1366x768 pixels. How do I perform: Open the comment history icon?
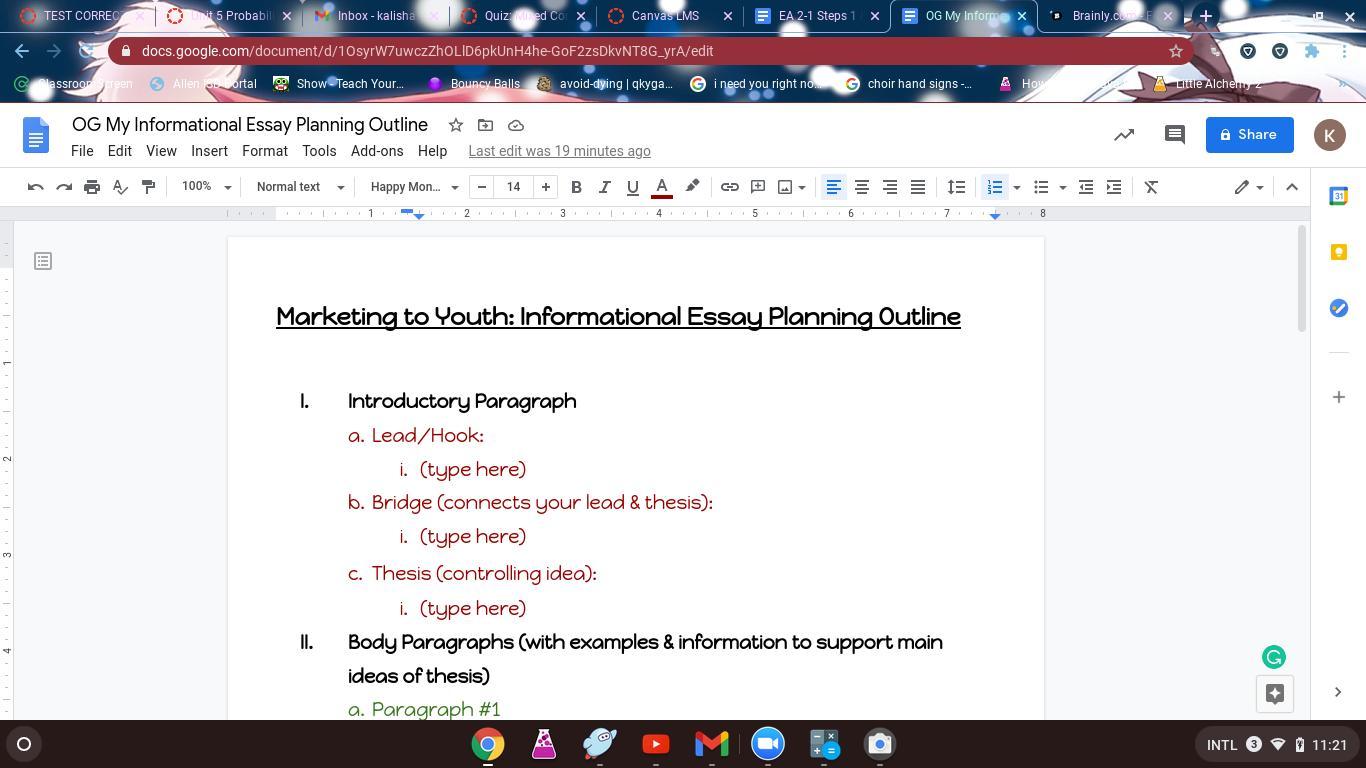coord(1175,135)
